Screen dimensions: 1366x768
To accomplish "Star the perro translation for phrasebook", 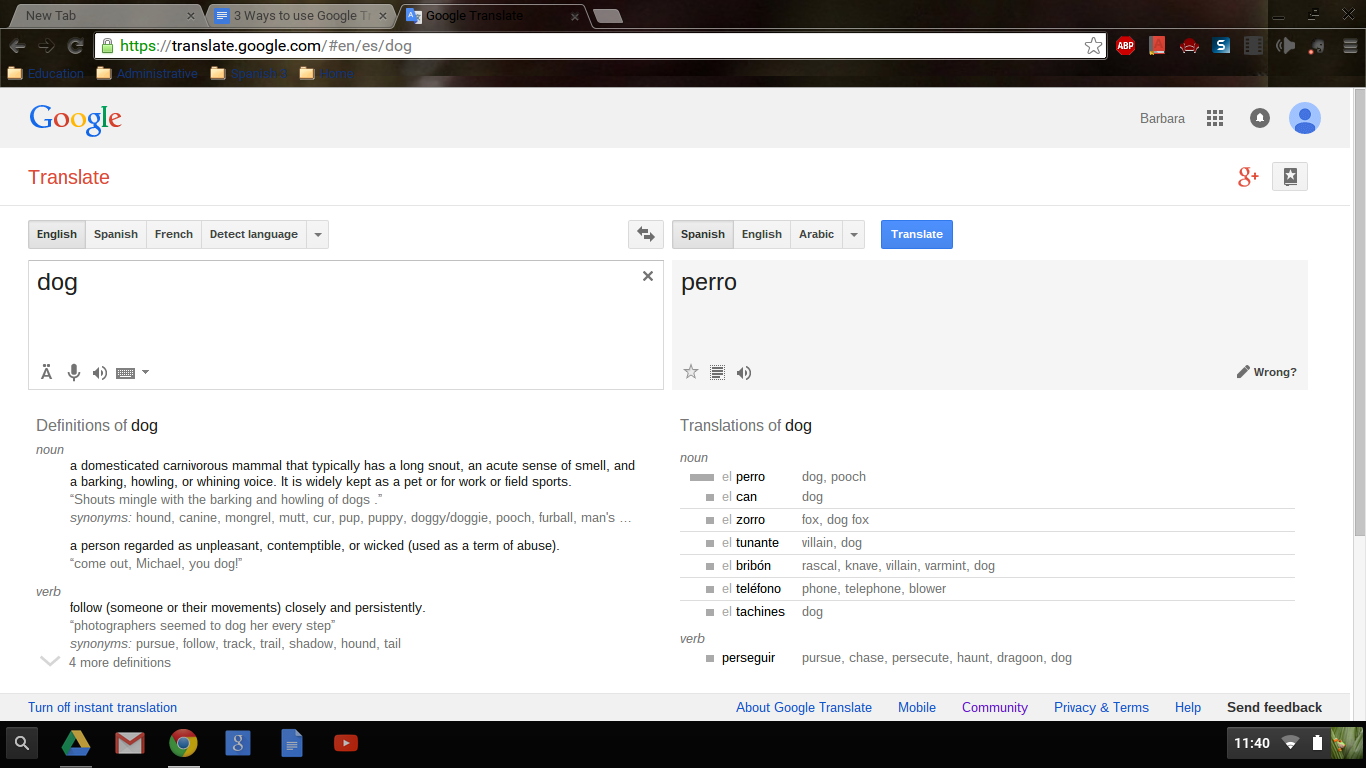I will (x=691, y=372).
